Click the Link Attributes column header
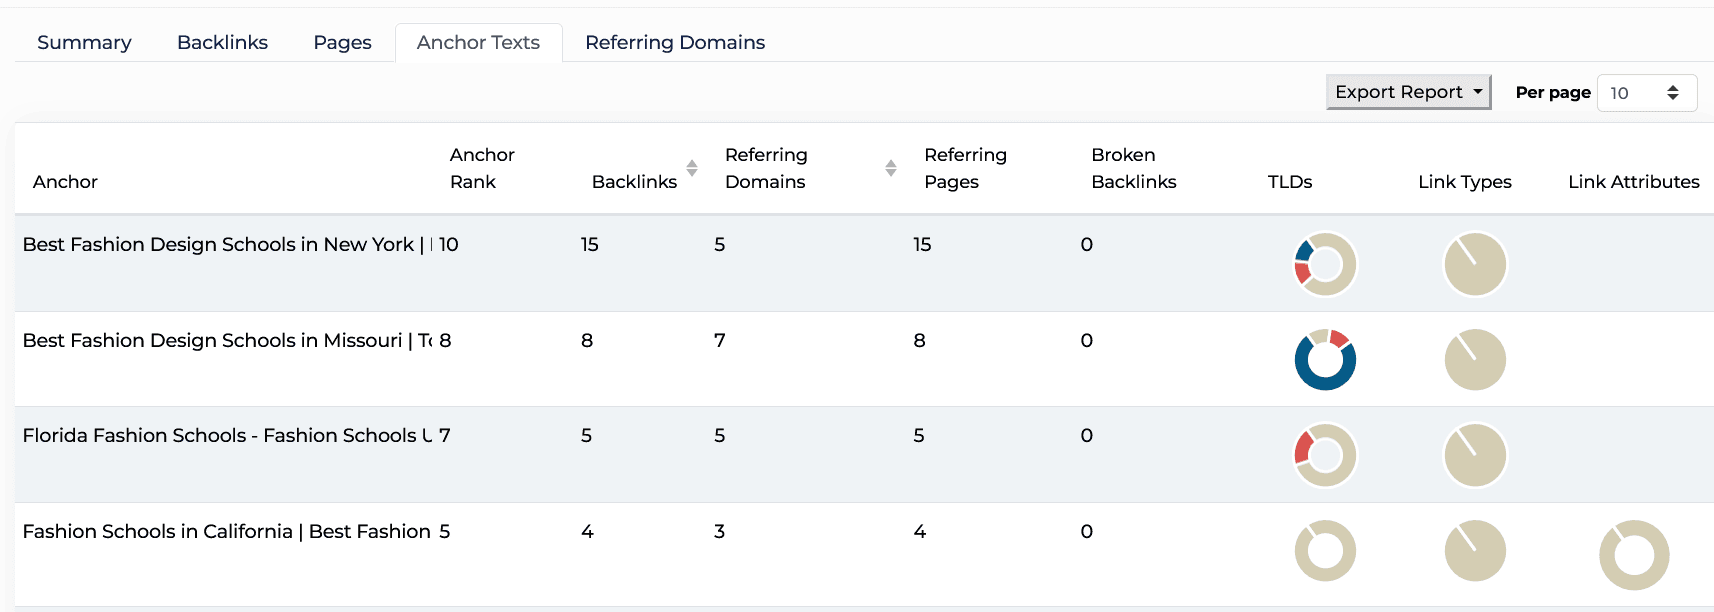Viewport: 1714px width, 612px height. pyautogui.click(x=1634, y=182)
